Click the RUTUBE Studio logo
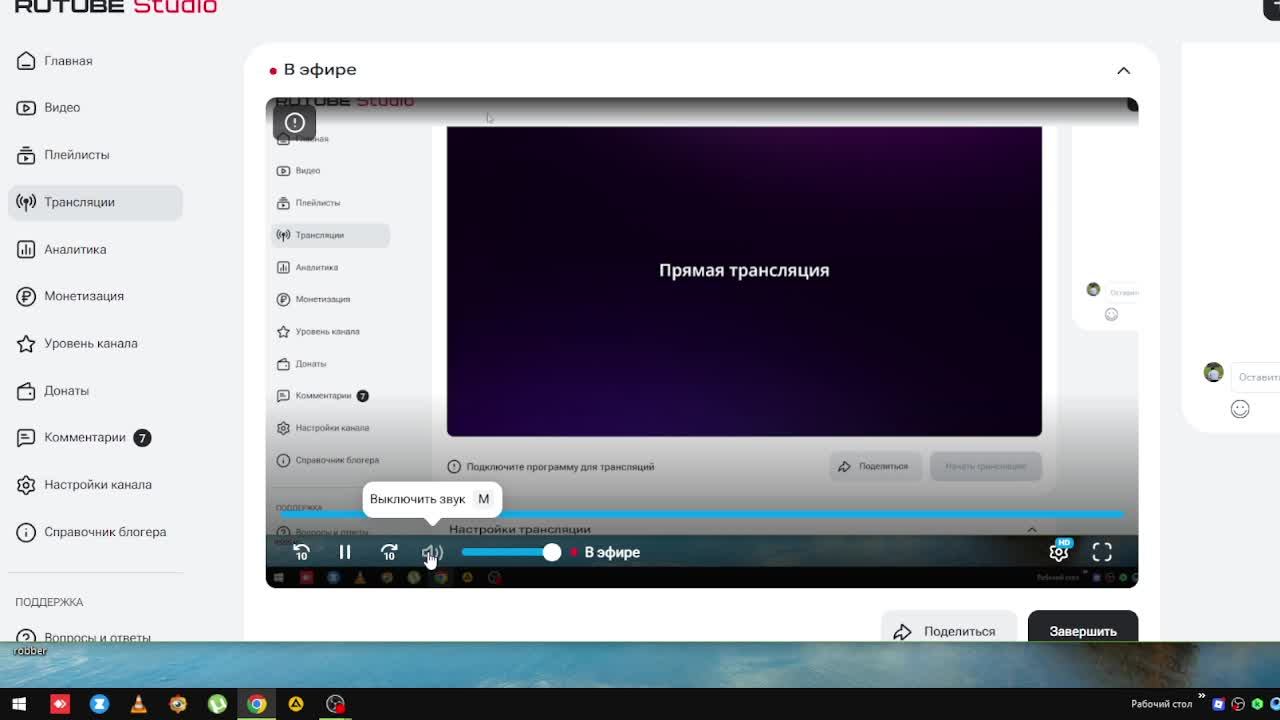1280x720 pixels. tap(116, 6)
